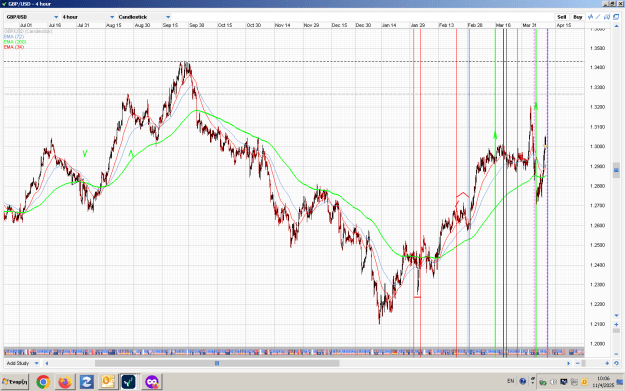Select the EMA (34) legend label

(14, 47)
